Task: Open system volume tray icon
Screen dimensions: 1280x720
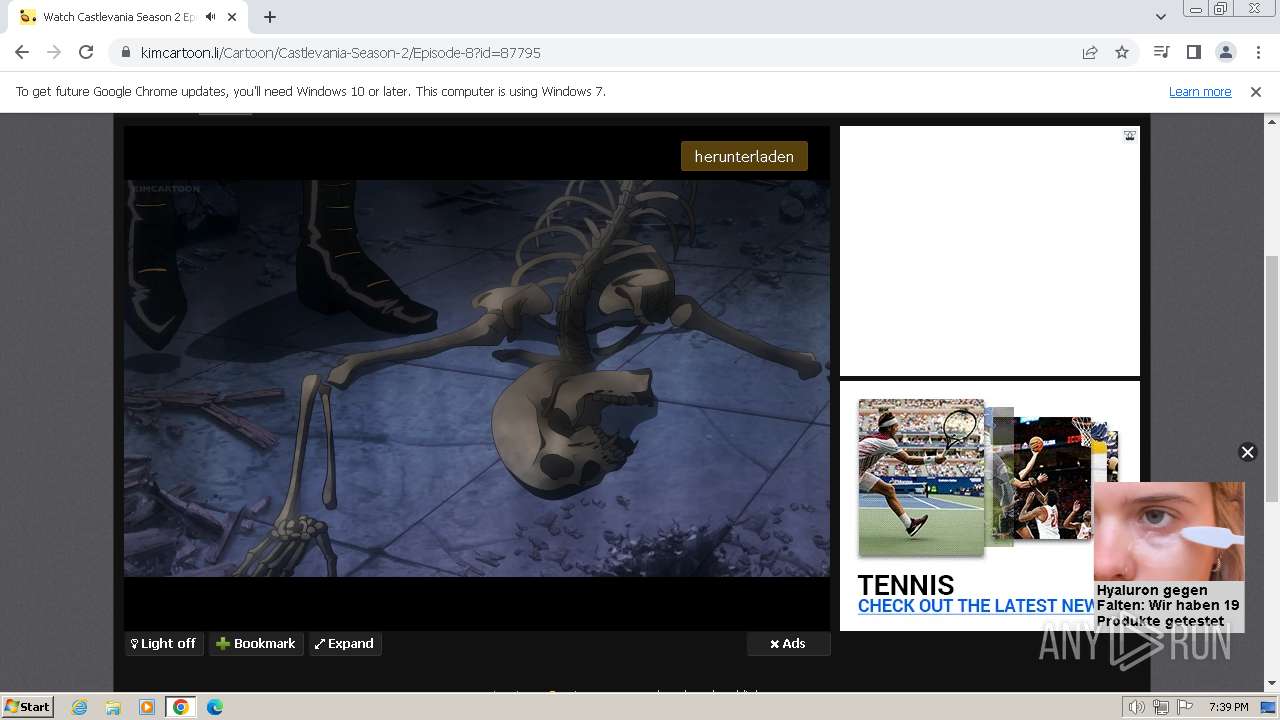Action: (1136, 707)
